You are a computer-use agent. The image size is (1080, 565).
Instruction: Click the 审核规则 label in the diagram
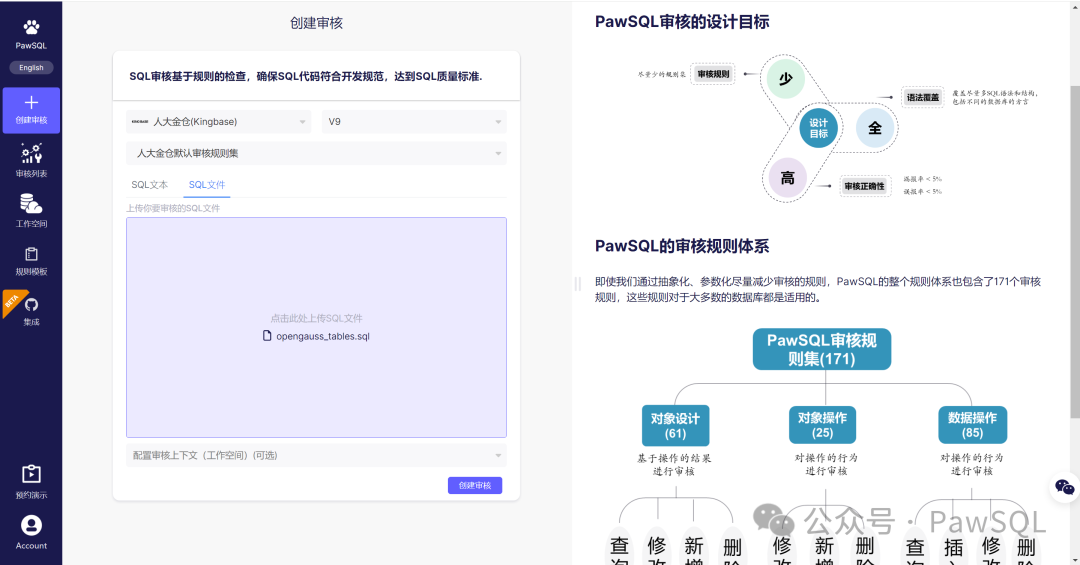[x=714, y=74]
